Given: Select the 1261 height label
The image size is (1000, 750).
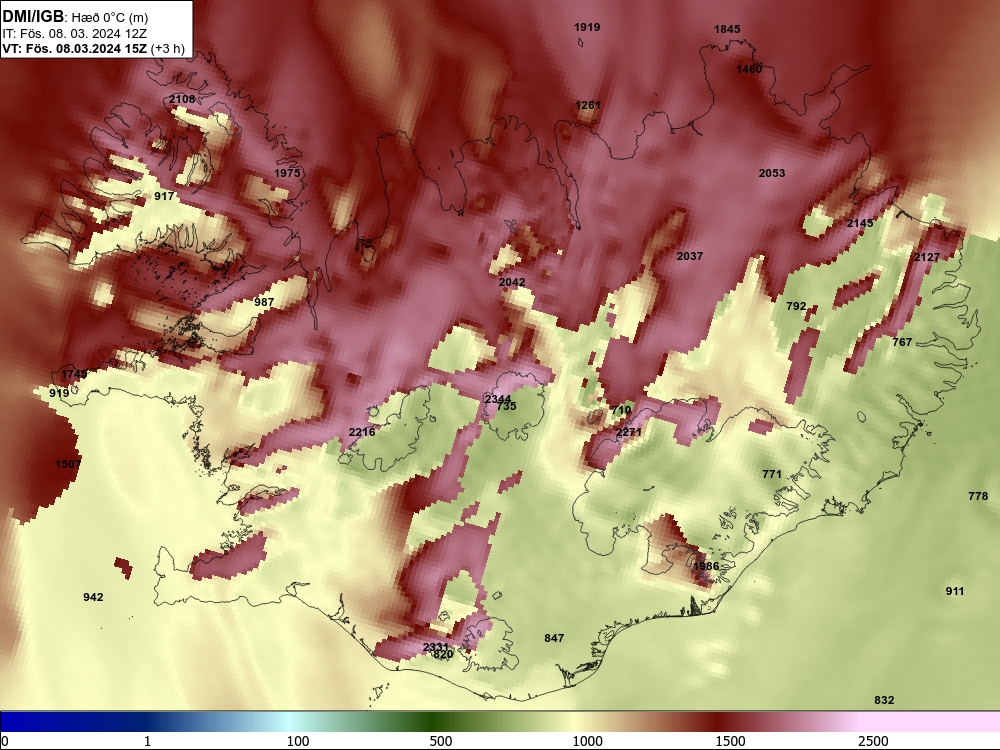Looking at the screenshot, I should tap(588, 105).
